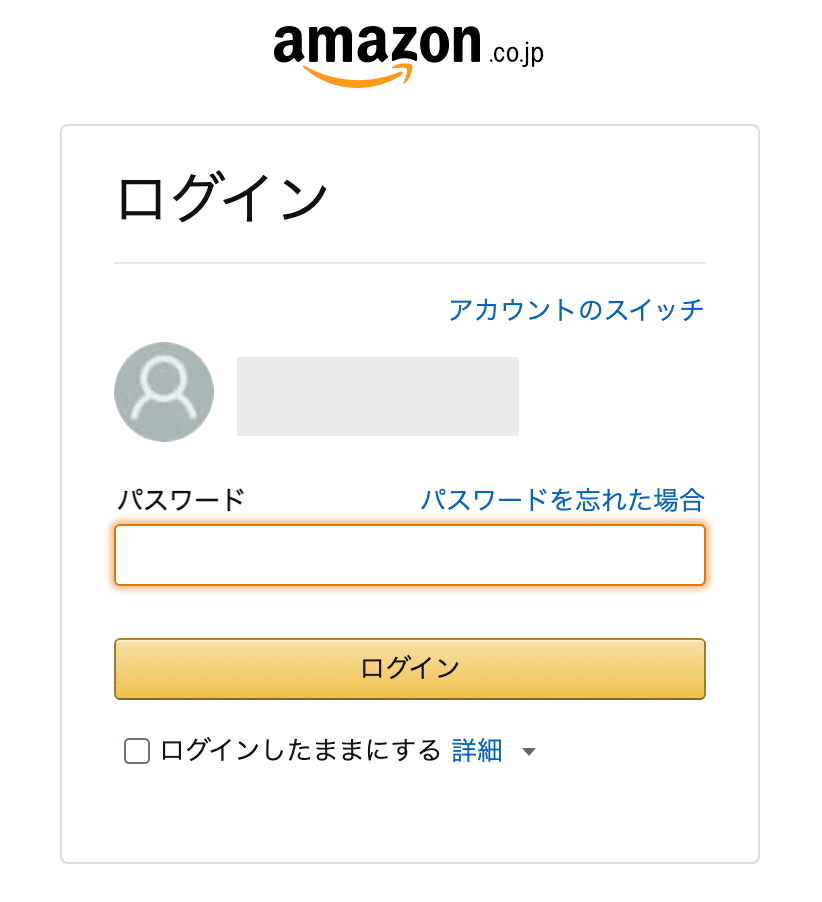
Task: Follow the パスワードを忘れた場合 link
Action: click(x=563, y=499)
